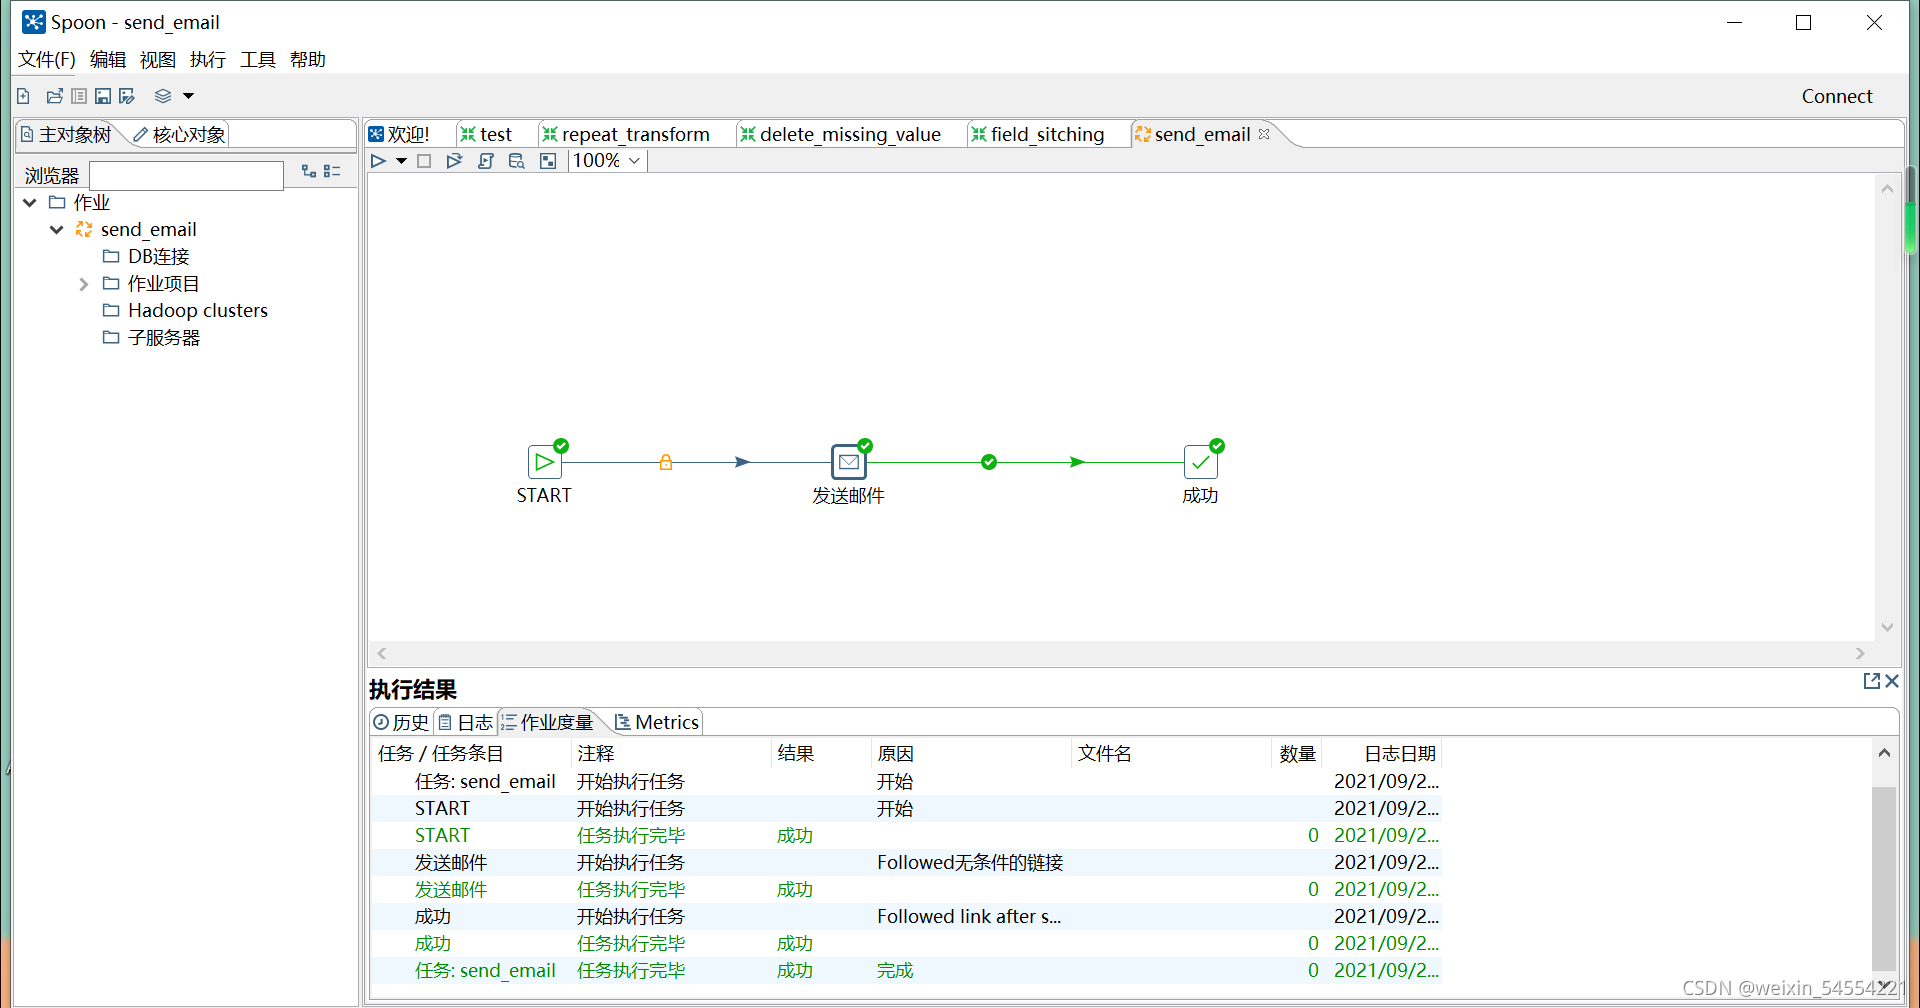Save the current job with disk icon
The height and width of the screenshot is (1008, 1920).
click(x=103, y=96)
